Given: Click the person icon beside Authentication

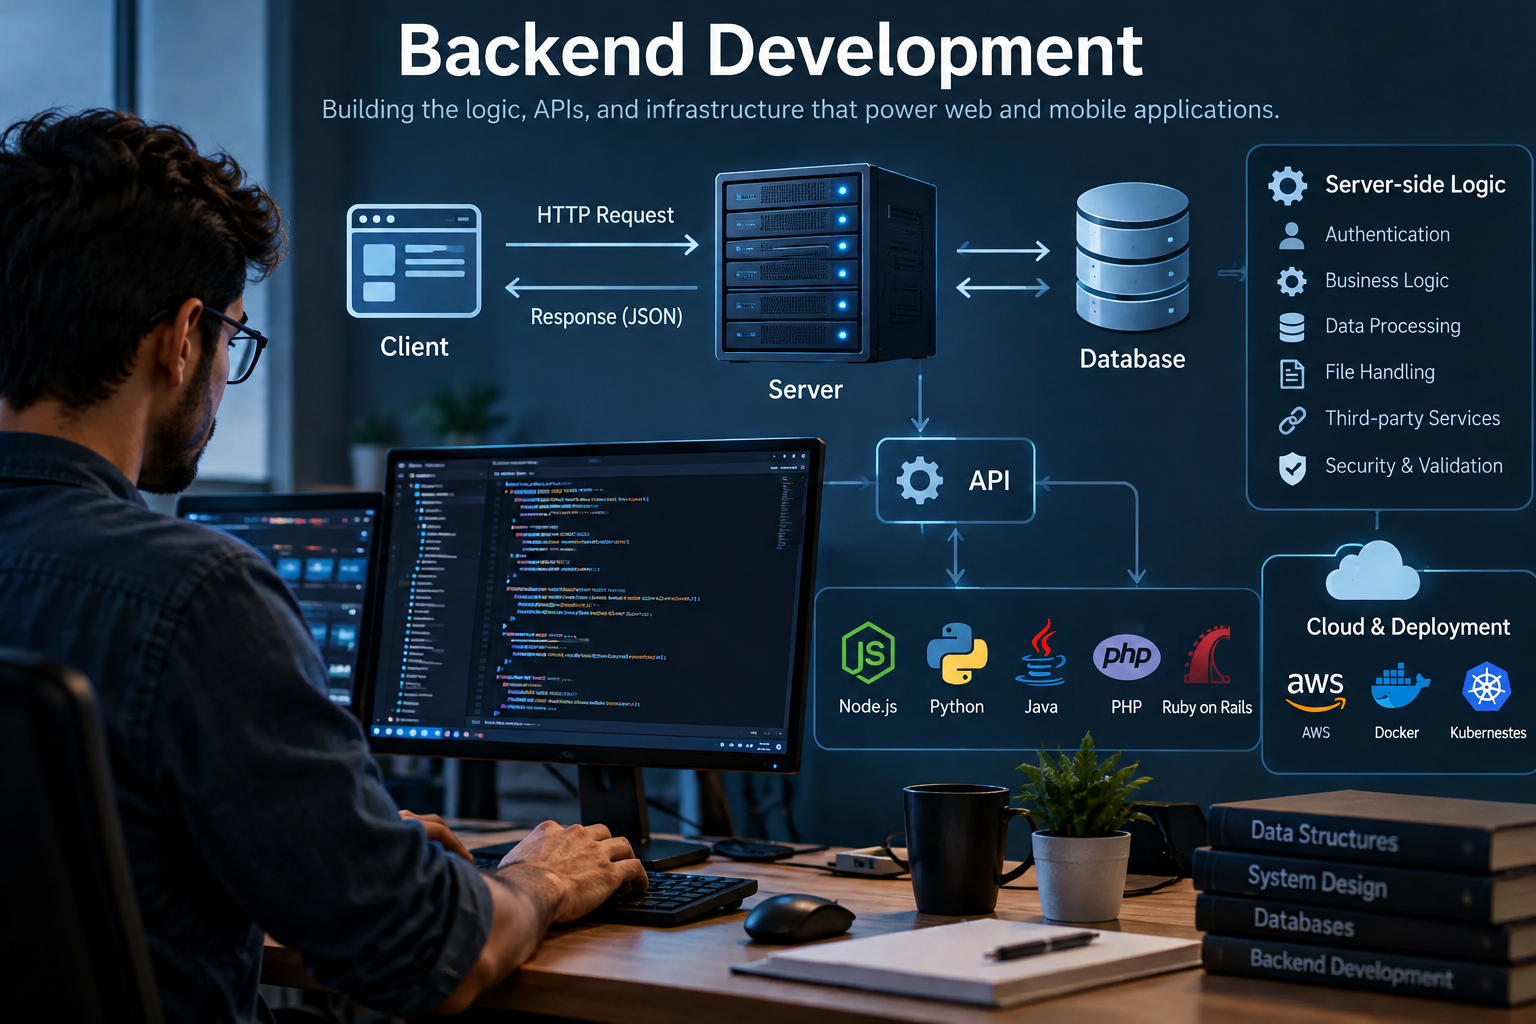Looking at the screenshot, I should pyautogui.click(x=1292, y=235).
